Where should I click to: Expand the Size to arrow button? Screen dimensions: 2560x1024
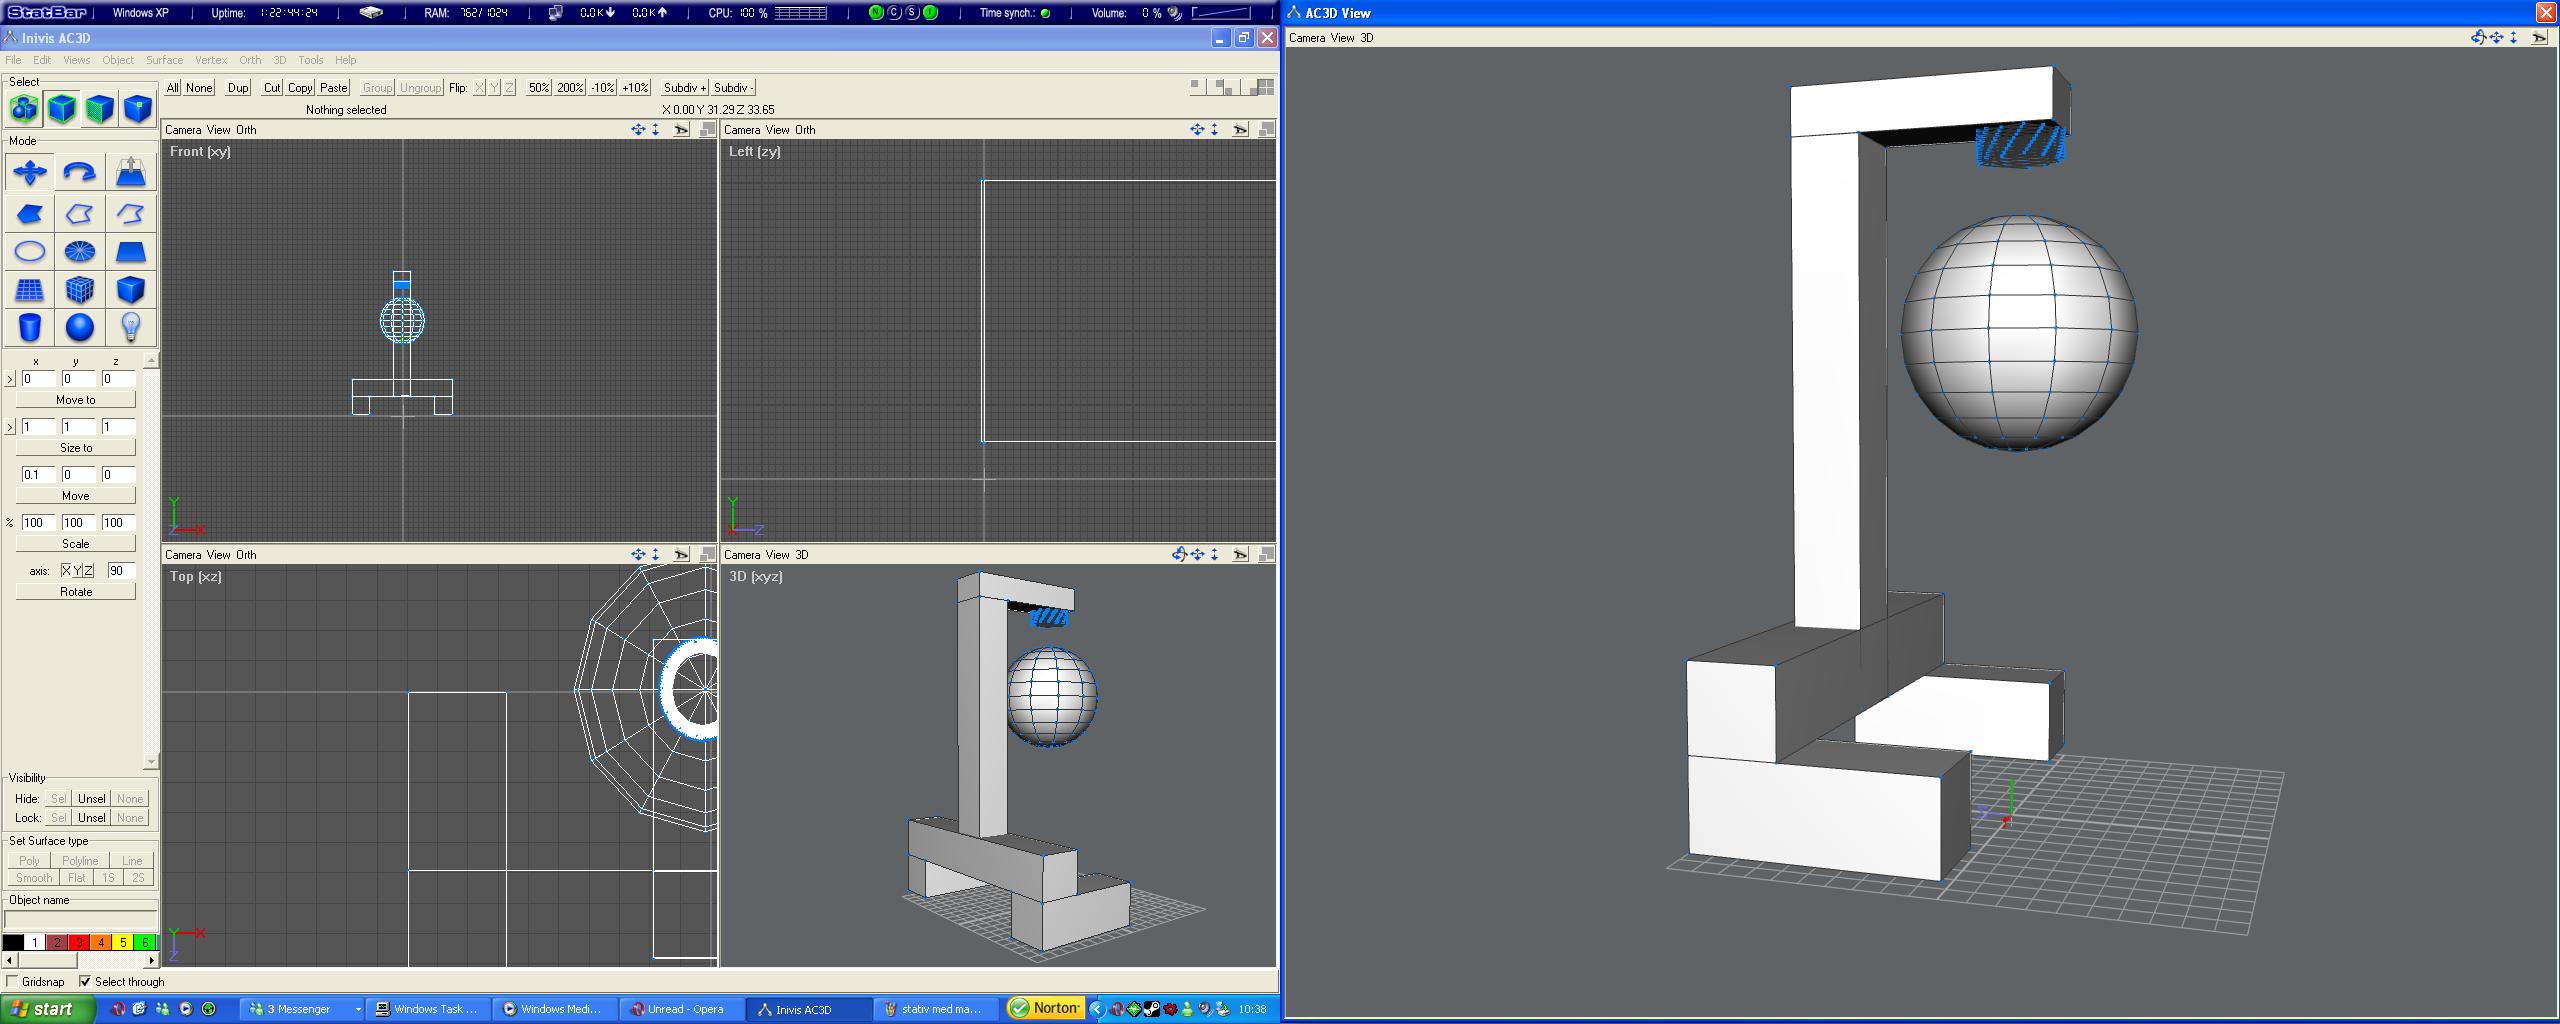coord(10,427)
